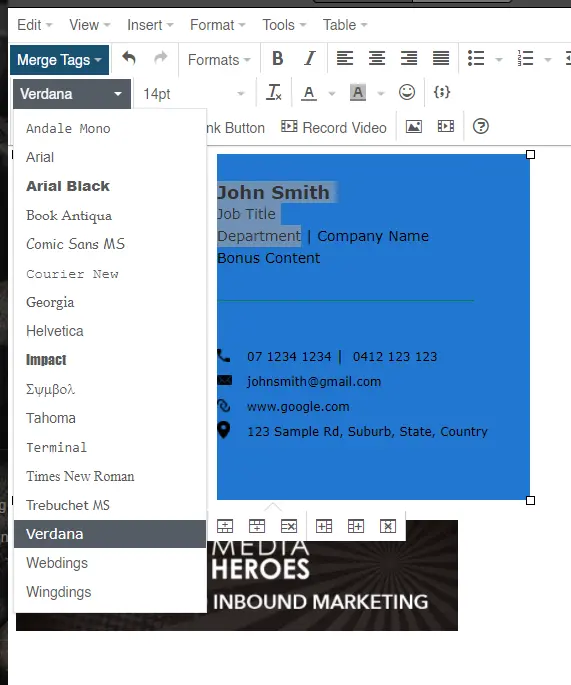Delete table row icon

[x=289, y=526]
